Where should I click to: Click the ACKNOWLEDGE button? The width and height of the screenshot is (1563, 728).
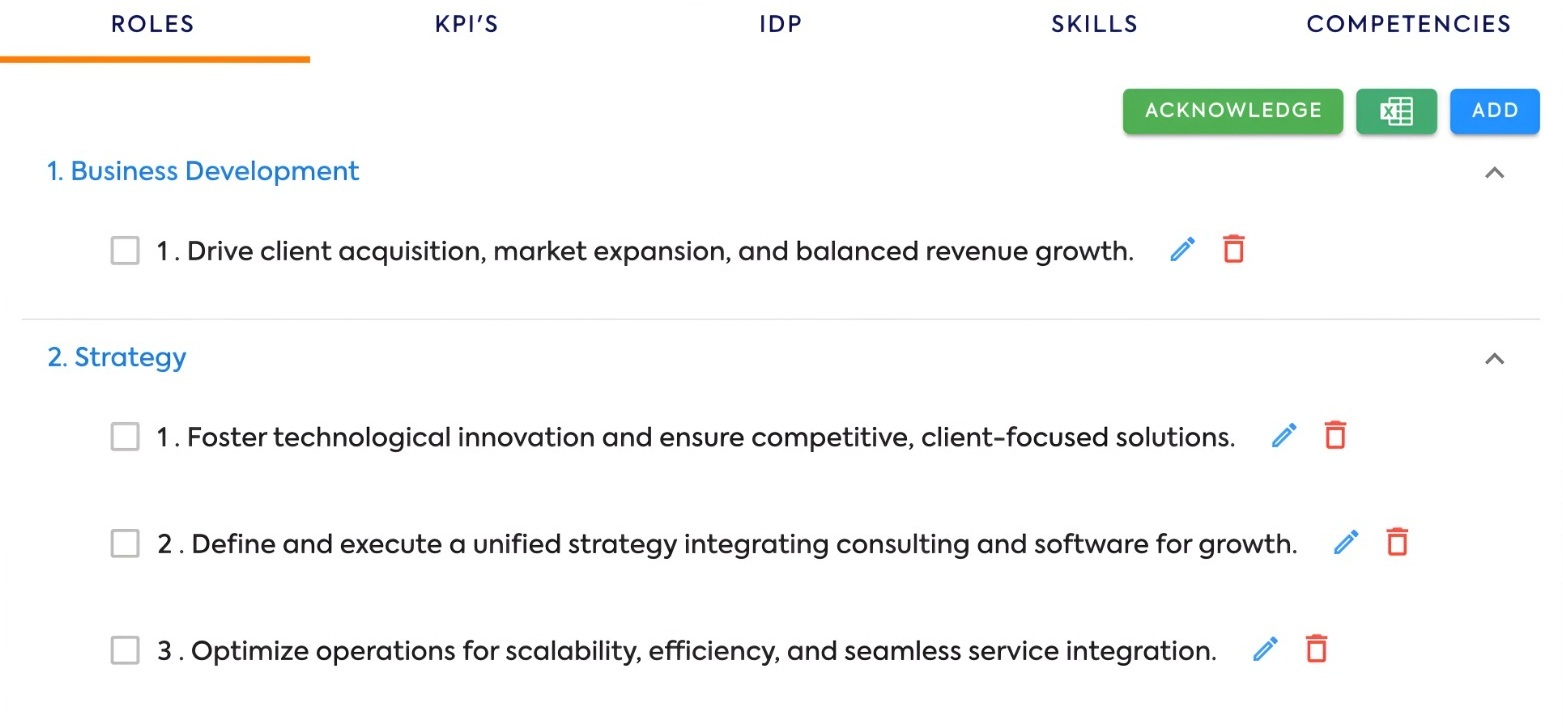click(1233, 111)
